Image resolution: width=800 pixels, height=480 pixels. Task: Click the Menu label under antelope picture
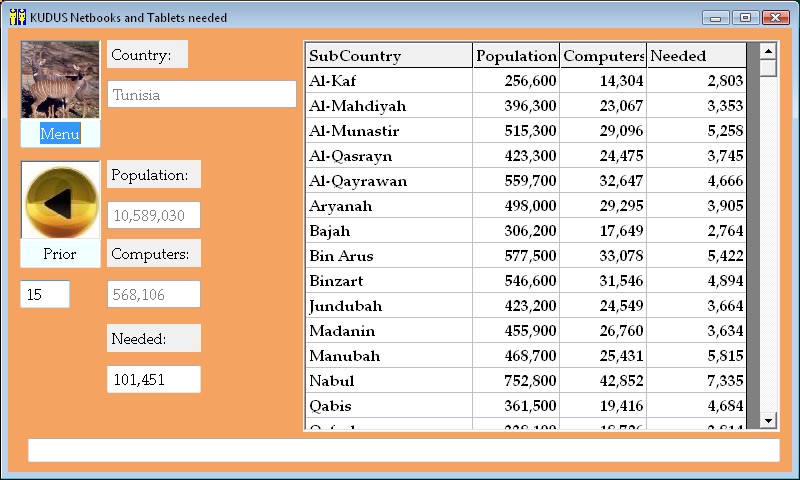(60, 134)
